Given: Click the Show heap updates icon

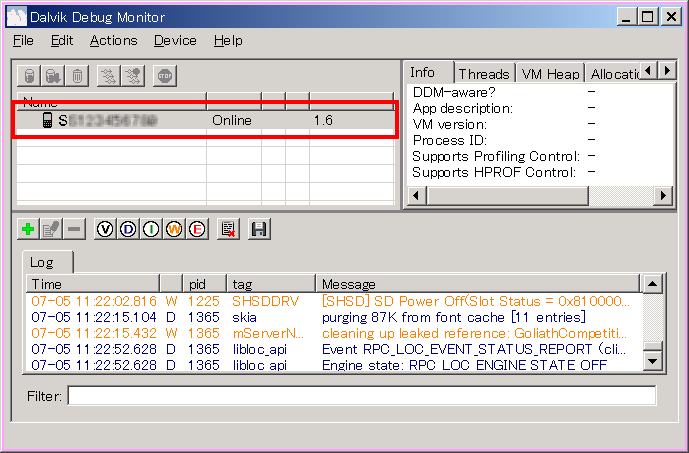Looking at the screenshot, I should 30,76.
